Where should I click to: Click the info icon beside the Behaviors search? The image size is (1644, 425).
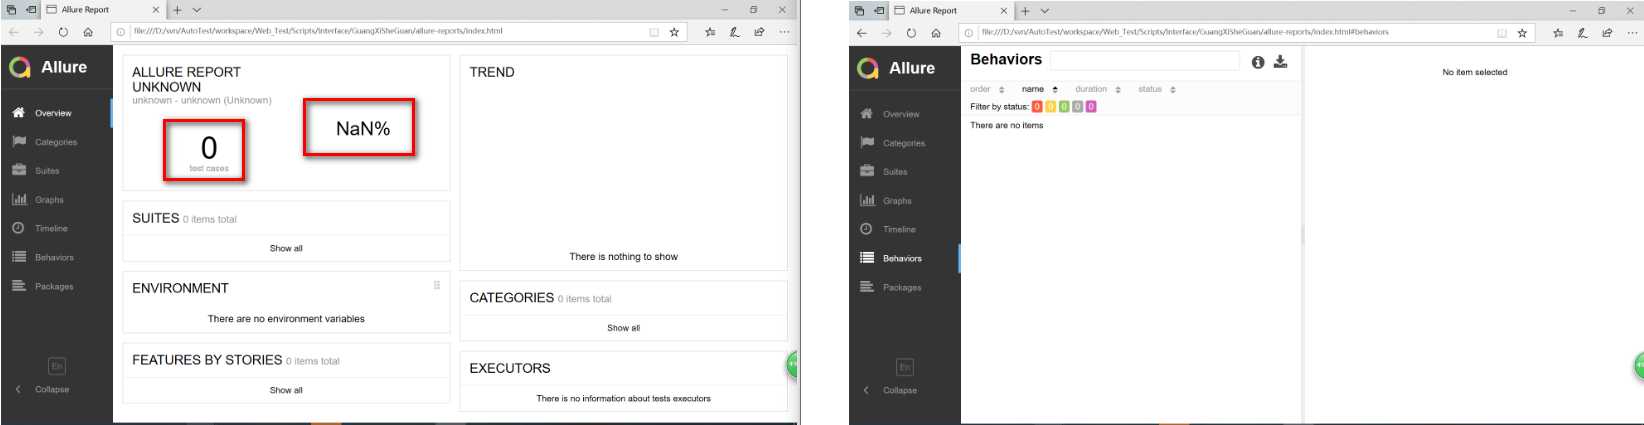(x=1258, y=62)
